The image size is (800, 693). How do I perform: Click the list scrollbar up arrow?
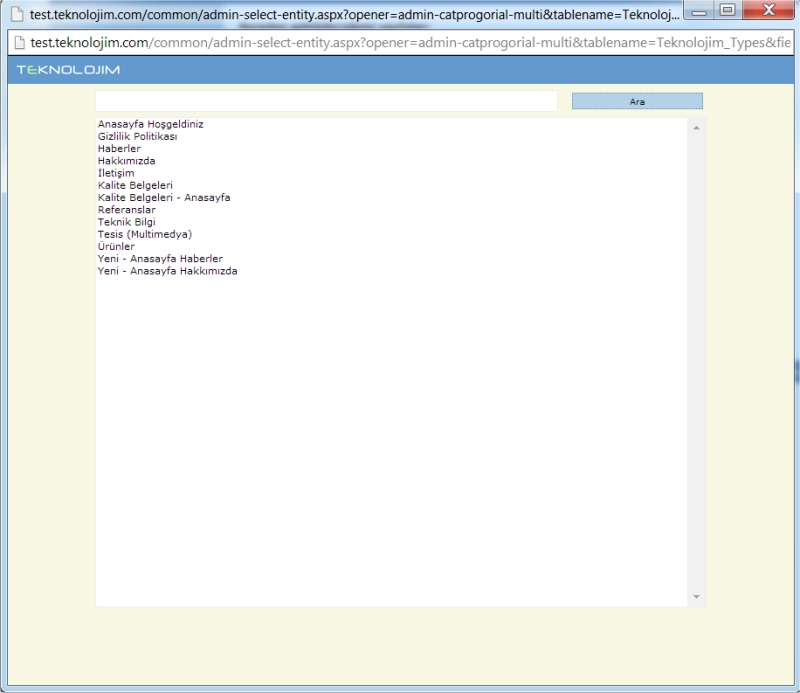tap(696, 128)
